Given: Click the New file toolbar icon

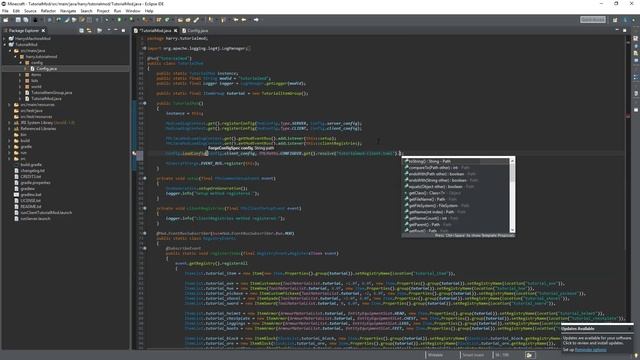Looking at the screenshot, I should (x=6, y=20).
